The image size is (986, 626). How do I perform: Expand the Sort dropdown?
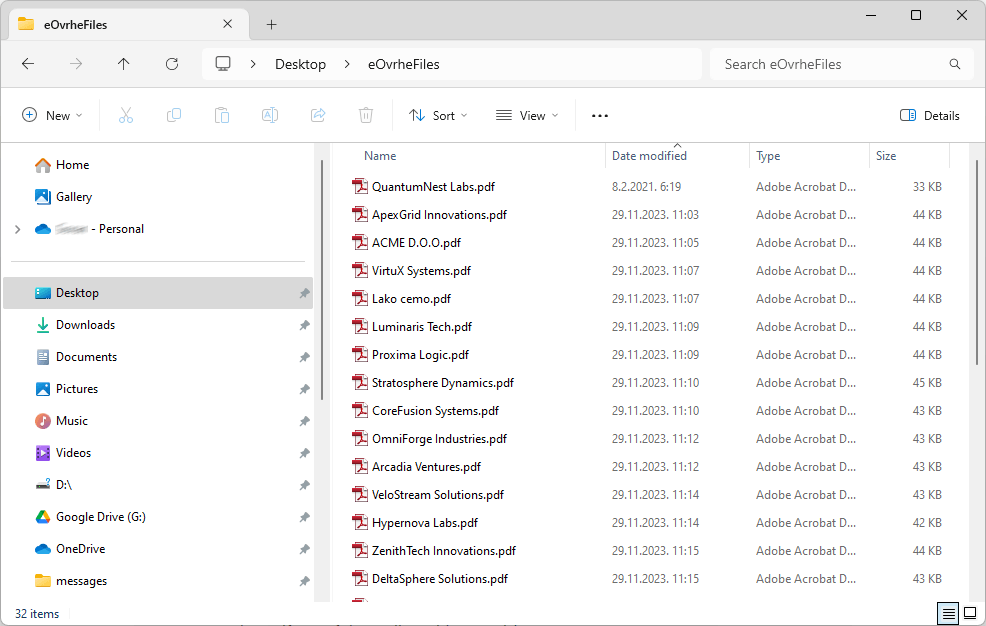pyautogui.click(x=438, y=115)
